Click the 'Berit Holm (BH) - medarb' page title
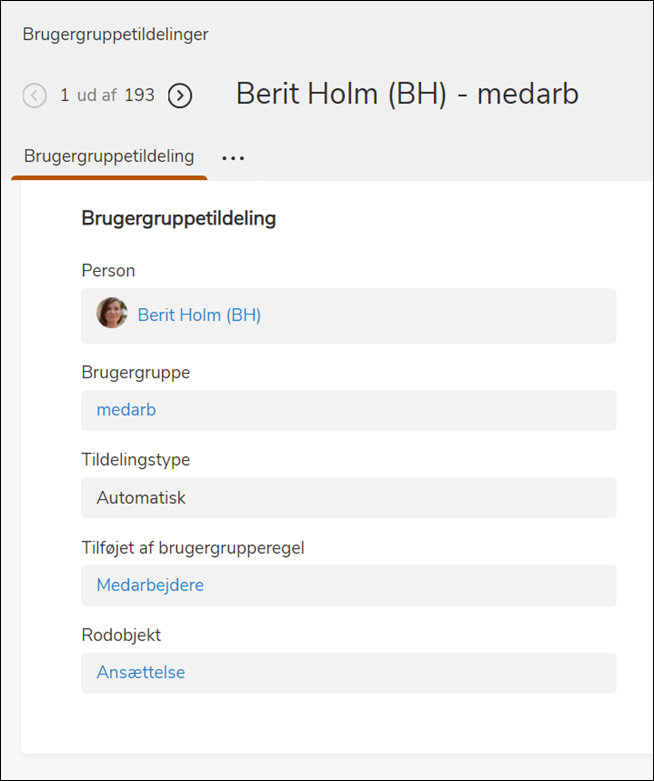This screenshot has width=654, height=781. click(407, 95)
